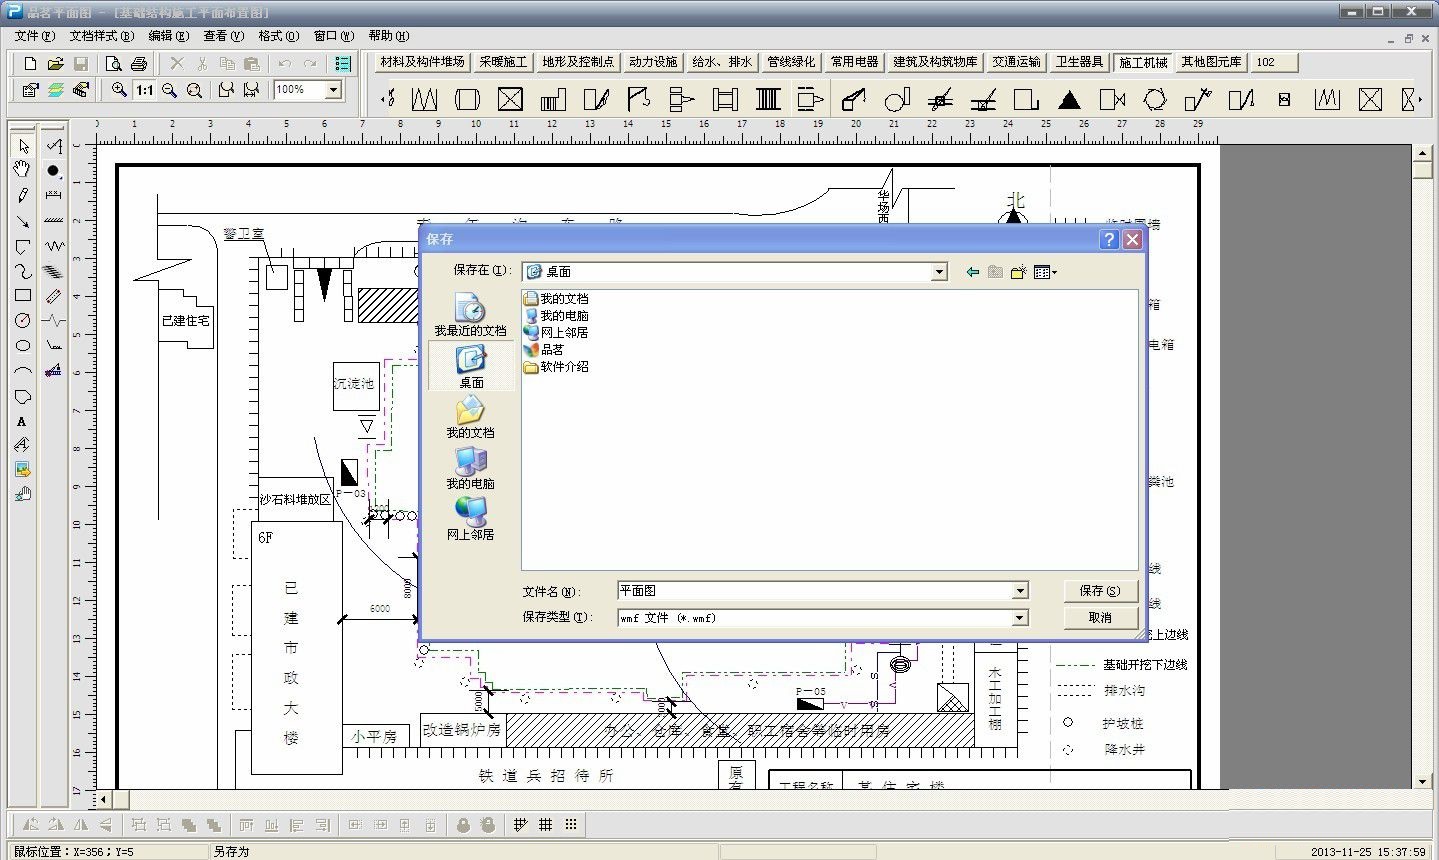The height and width of the screenshot is (860, 1439).
Task: Toggle the 1:1 actual size button
Action: coord(145,90)
